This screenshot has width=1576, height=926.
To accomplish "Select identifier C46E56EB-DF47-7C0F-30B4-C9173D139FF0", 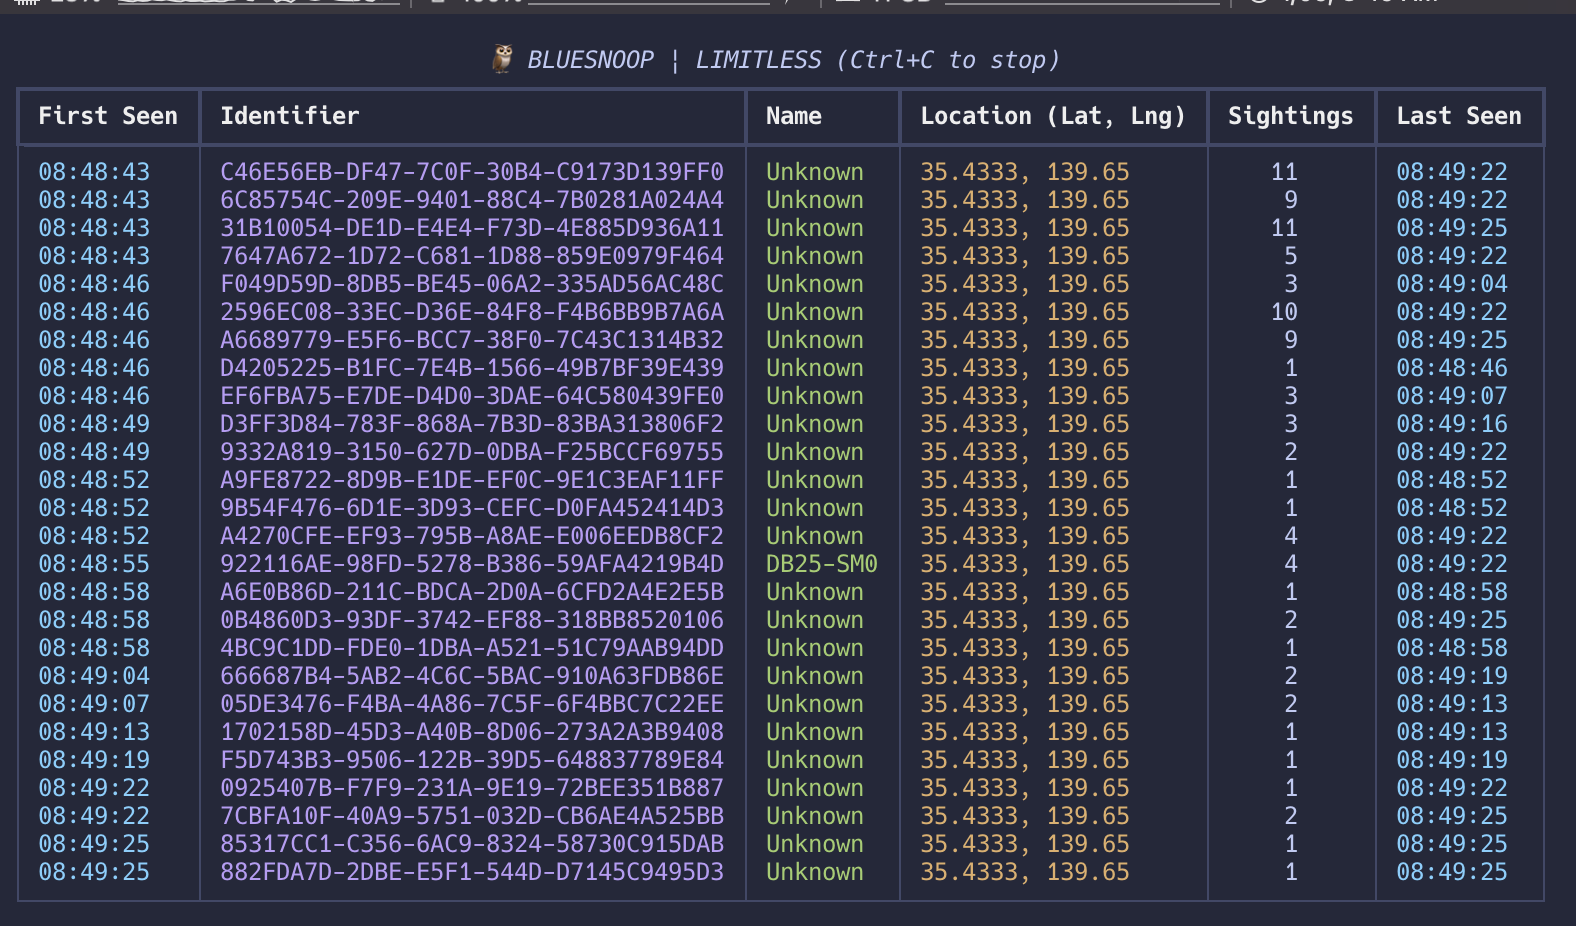I will (x=472, y=172).
